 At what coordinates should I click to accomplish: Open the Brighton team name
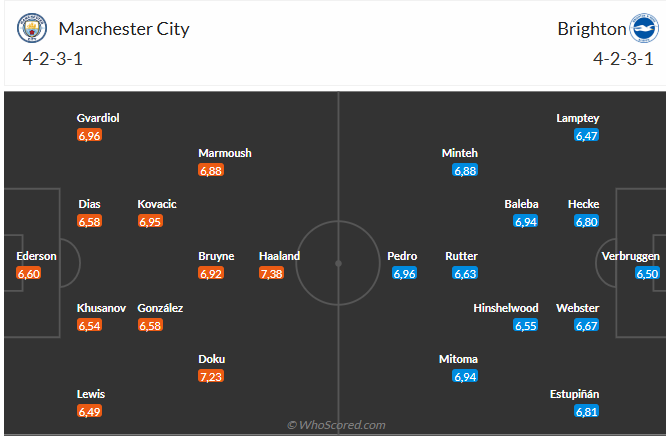[x=592, y=29]
